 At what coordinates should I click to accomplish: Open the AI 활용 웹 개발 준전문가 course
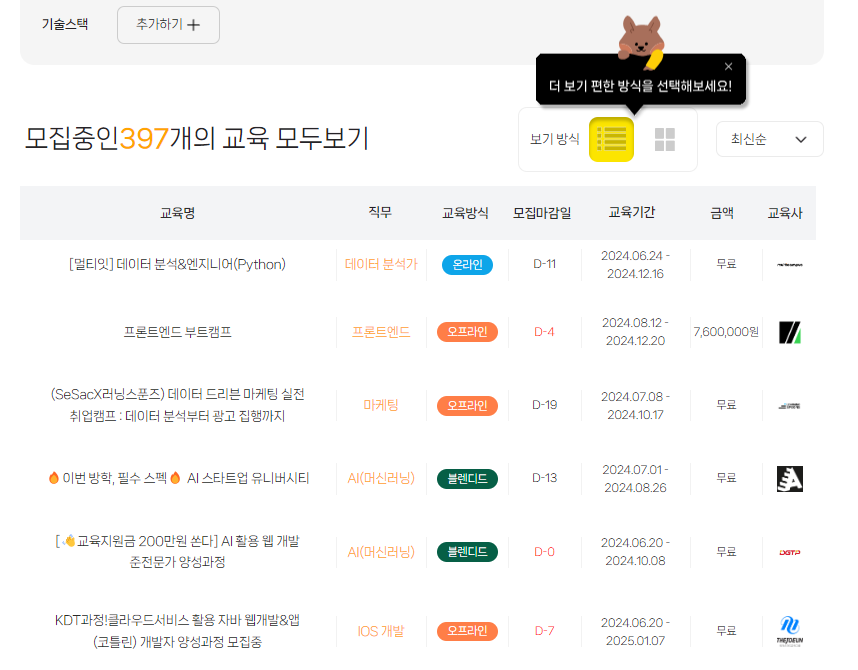(177, 551)
